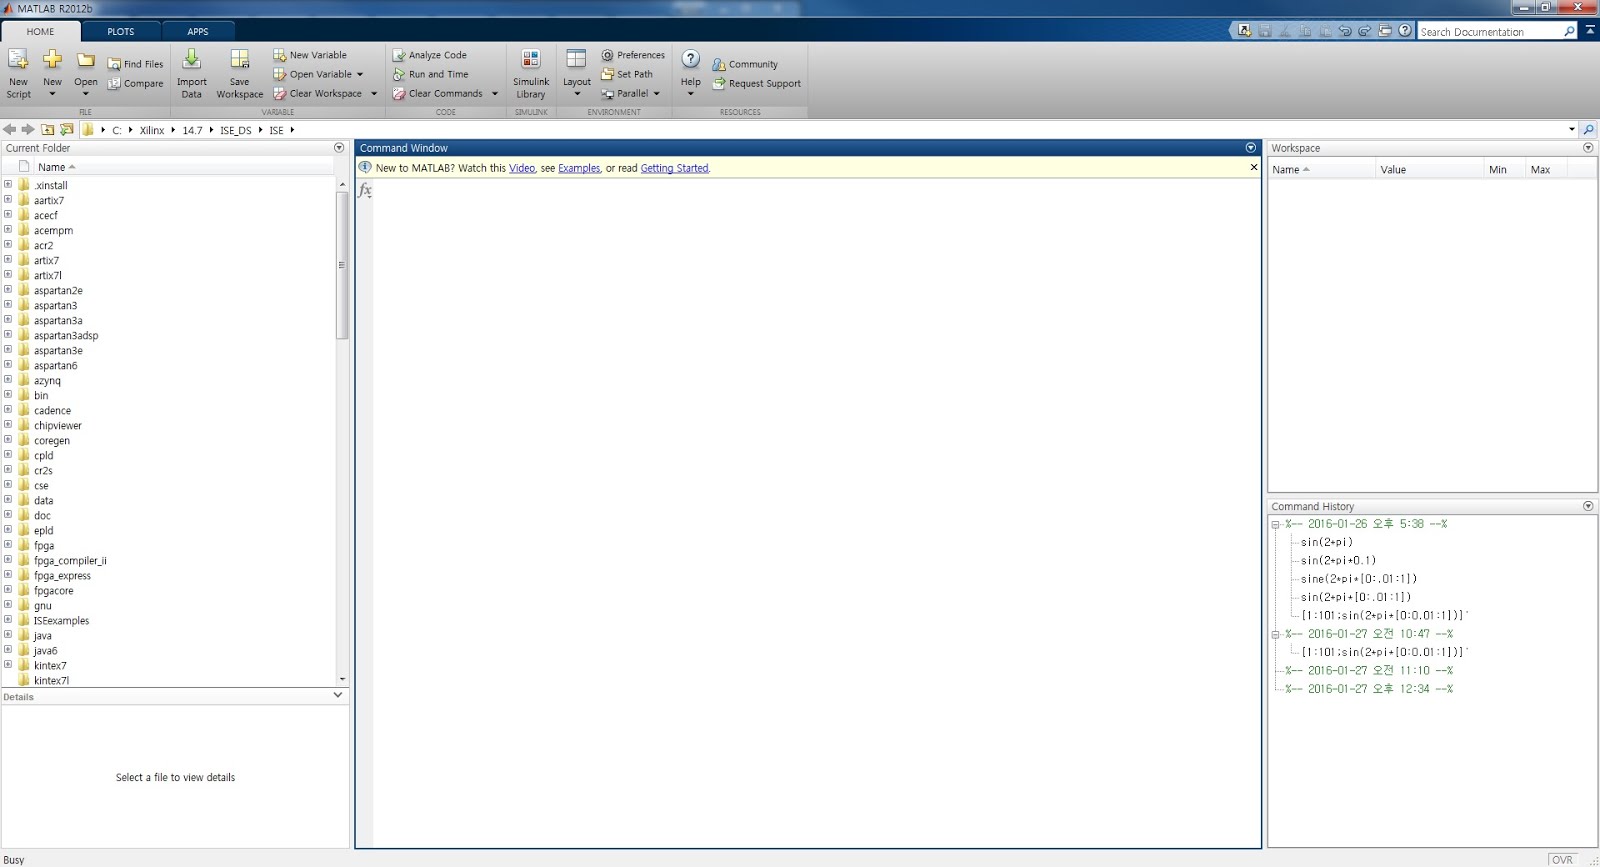This screenshot has width=1600, height=867.
Task: Open the Examples link
Action: point(579,168)
